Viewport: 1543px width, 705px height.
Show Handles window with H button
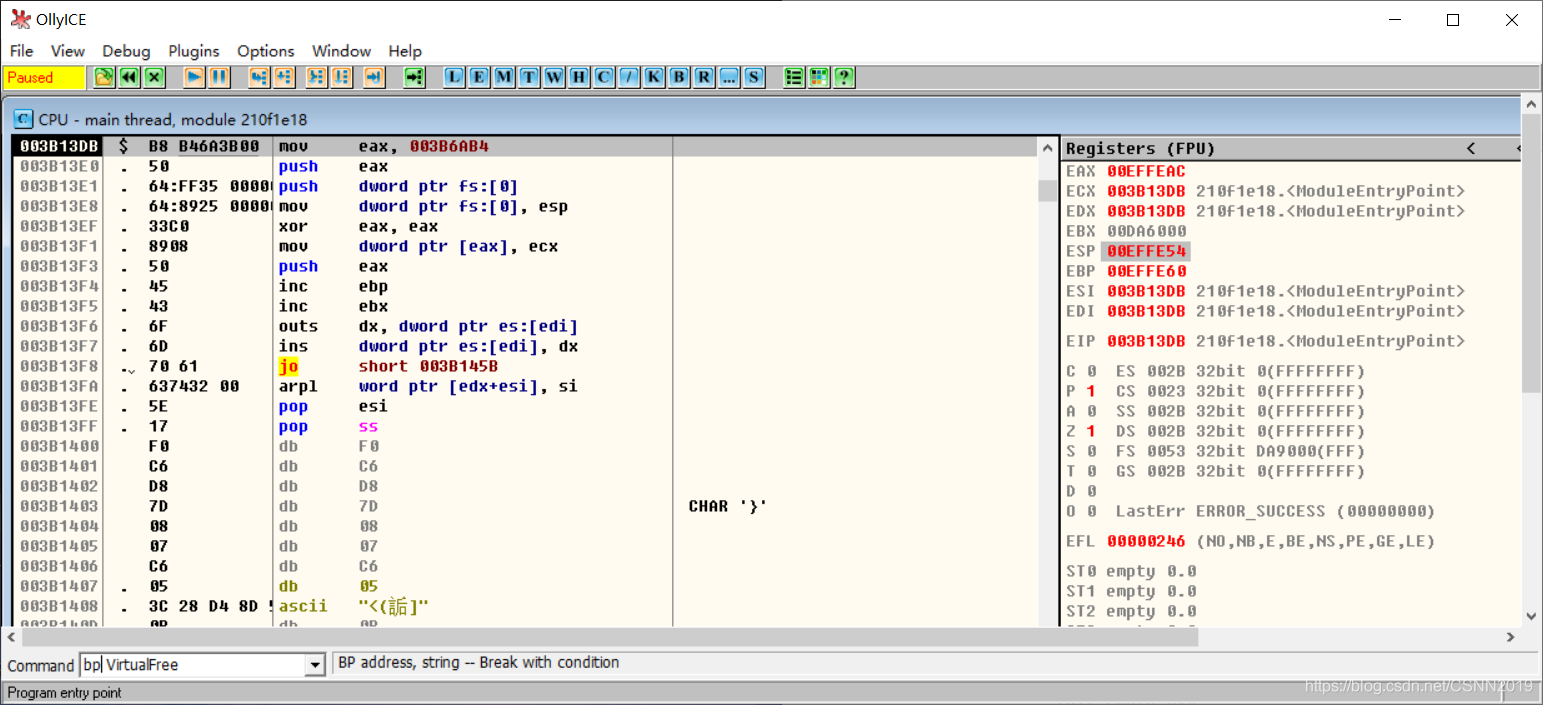pyautogui.click(x=580, y=77)
